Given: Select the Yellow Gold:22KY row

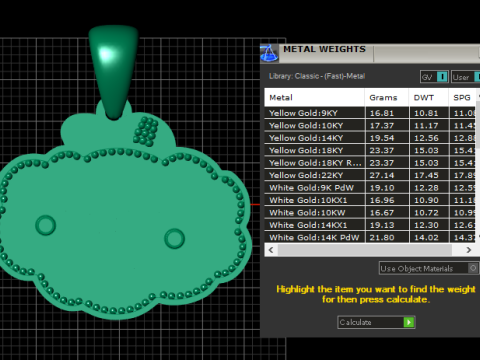Looking at the screenshot, I should [x=370, y=175].
